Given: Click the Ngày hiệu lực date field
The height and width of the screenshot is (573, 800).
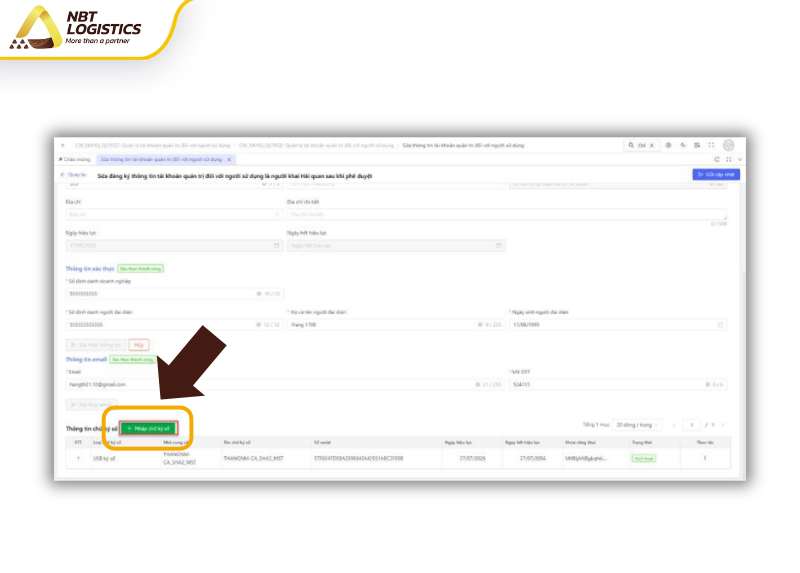Looking at the screenshot, I should coord(173,246).
